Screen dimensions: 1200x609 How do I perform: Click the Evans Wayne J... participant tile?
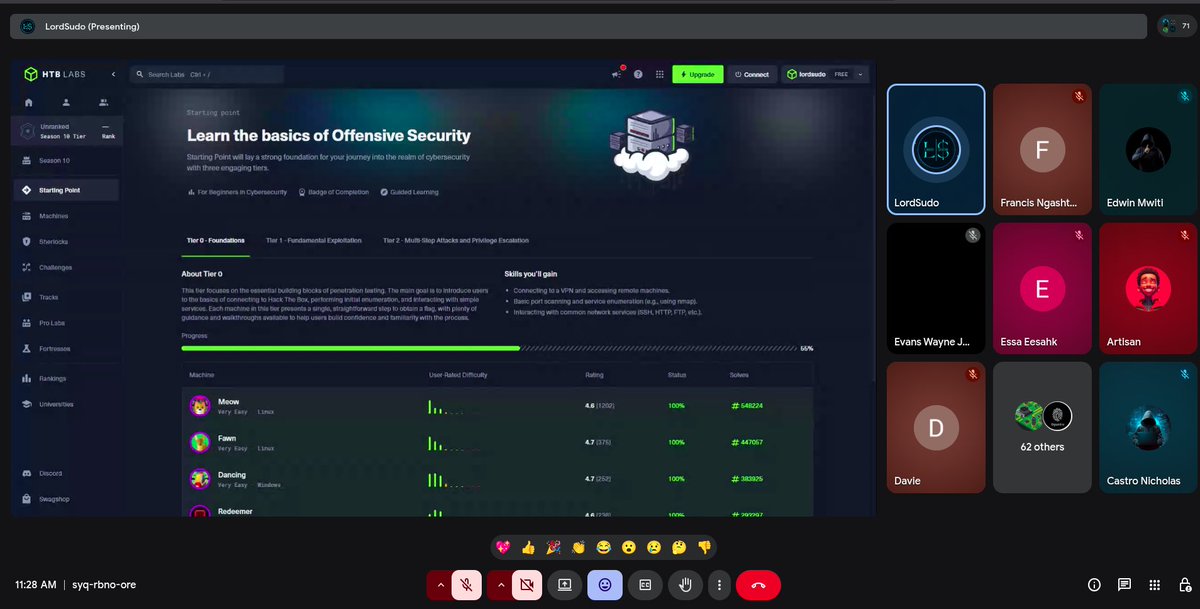click(x=936, y=288)
